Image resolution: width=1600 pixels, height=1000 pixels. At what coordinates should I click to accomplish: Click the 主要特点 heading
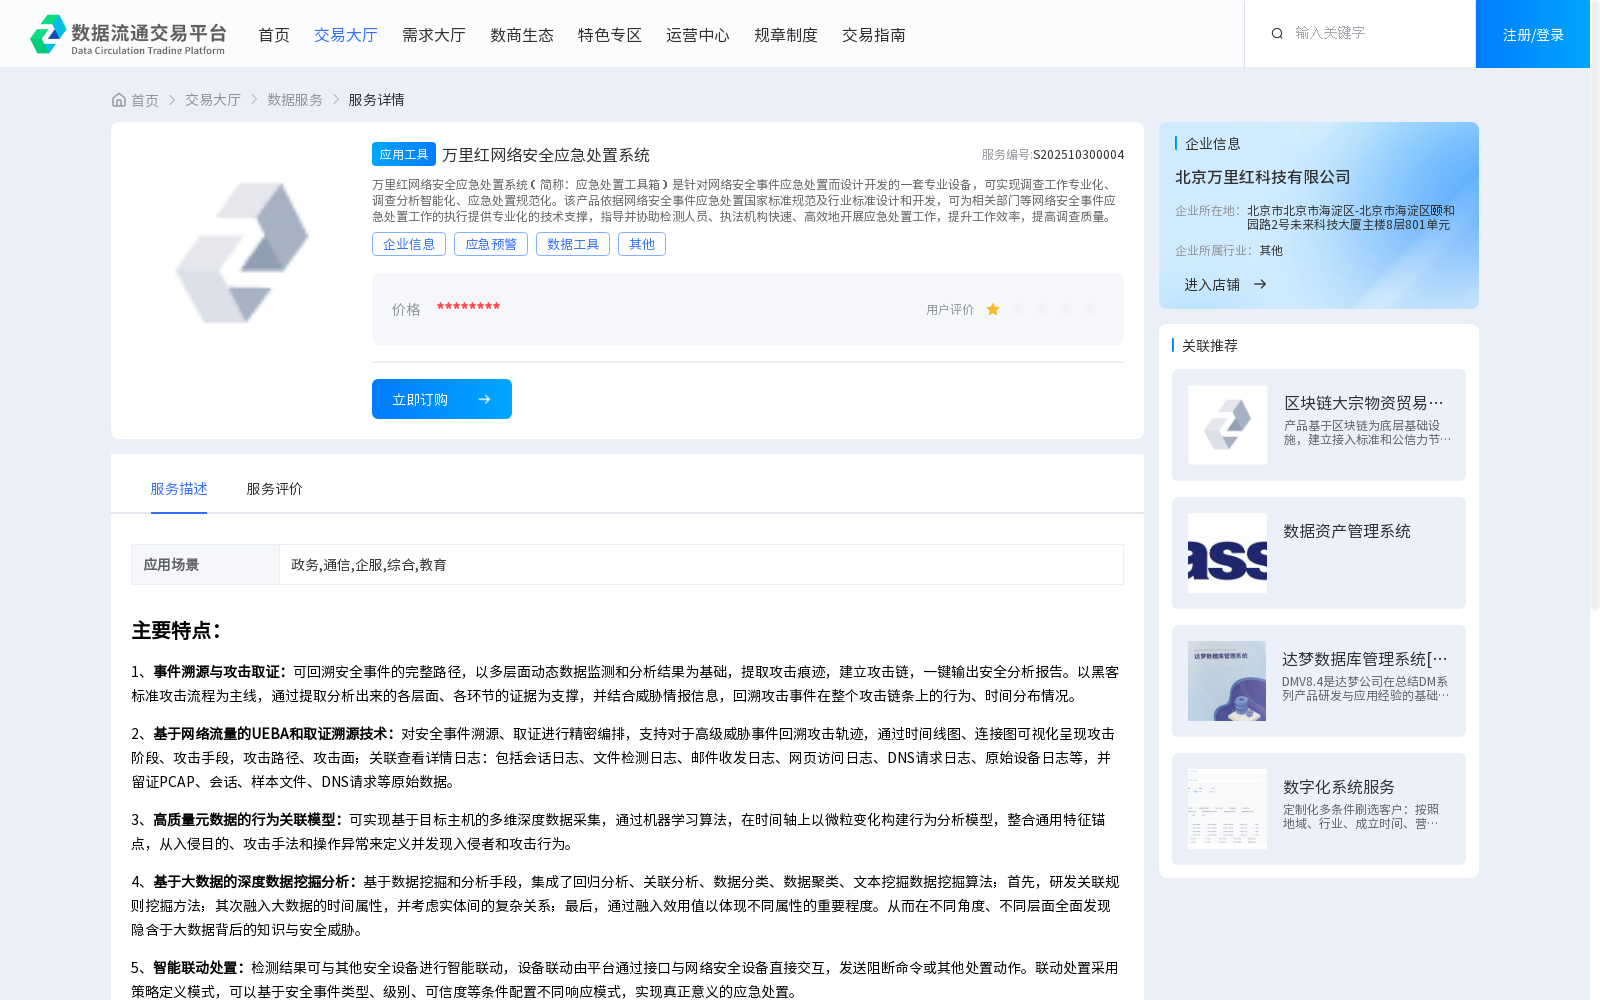click(x=176, y=631)
